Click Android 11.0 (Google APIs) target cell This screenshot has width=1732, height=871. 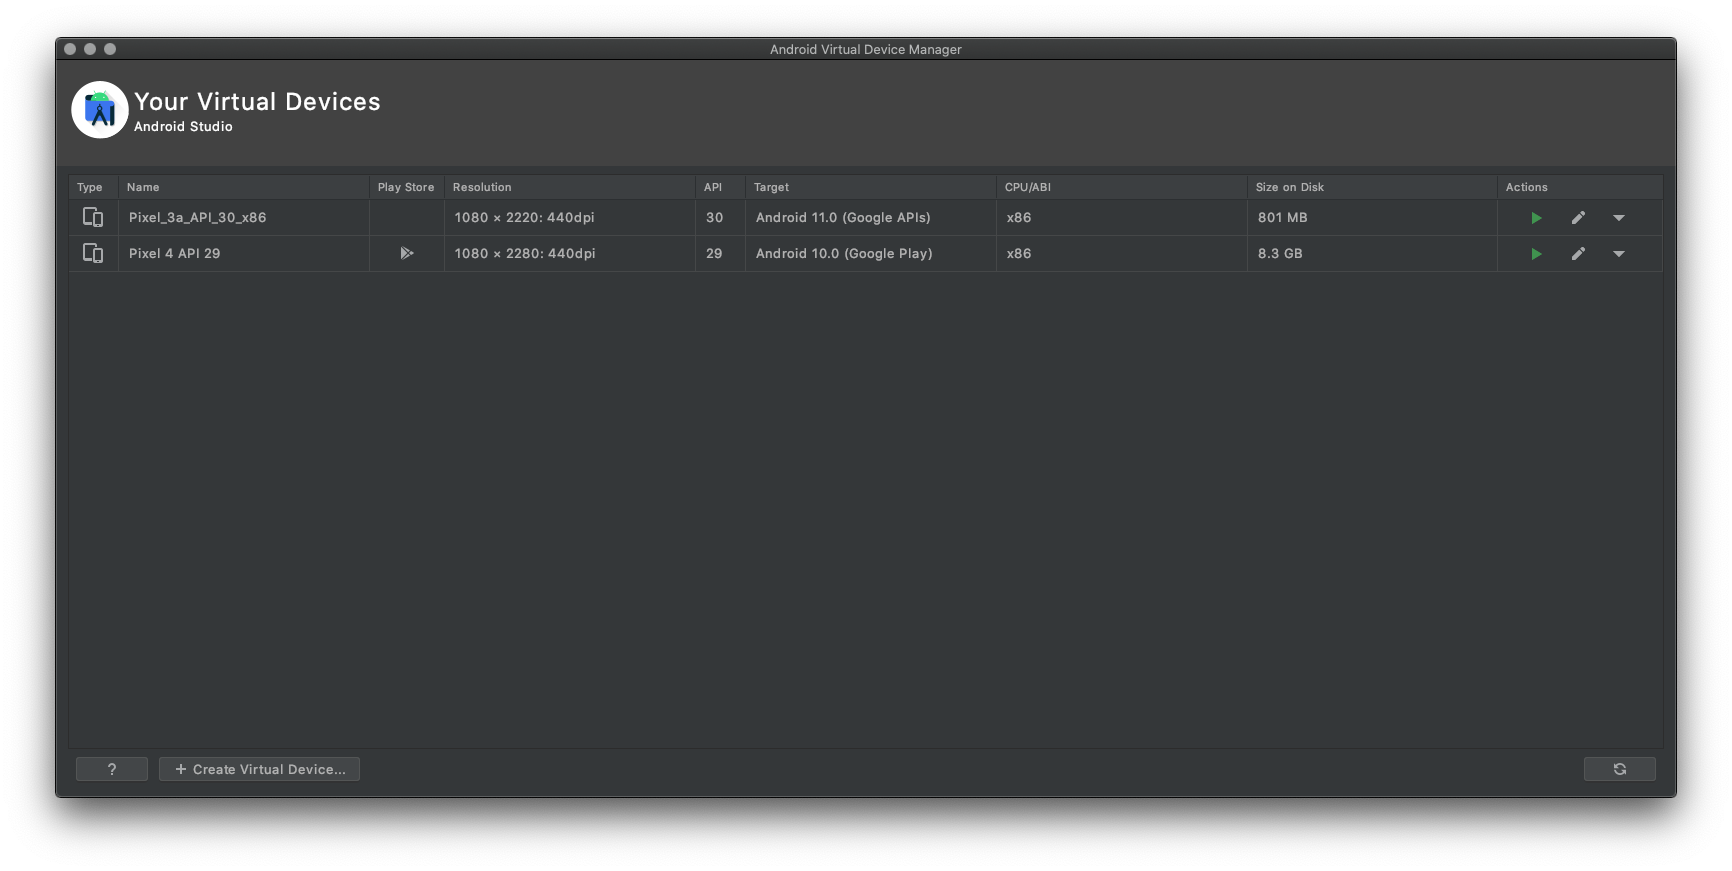(871, 218)
